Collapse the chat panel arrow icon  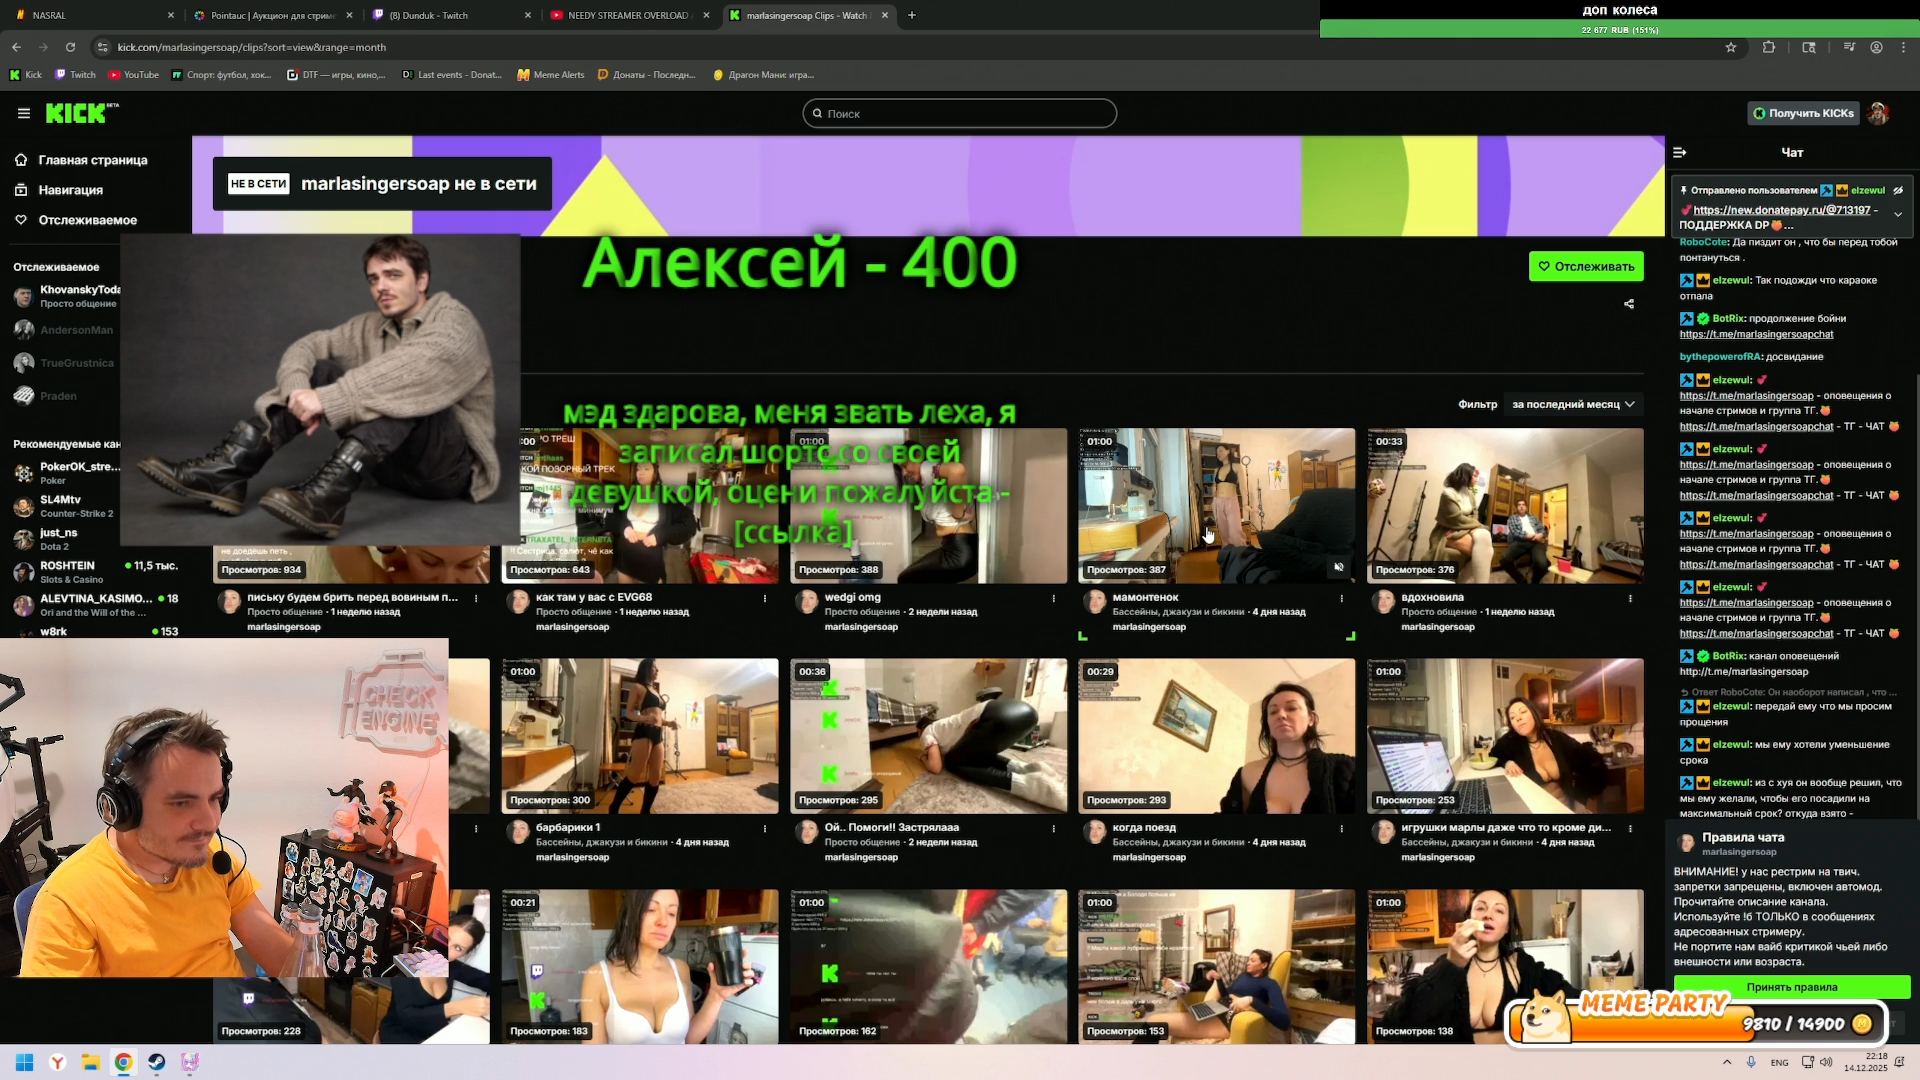click(x=1680, y=152)
